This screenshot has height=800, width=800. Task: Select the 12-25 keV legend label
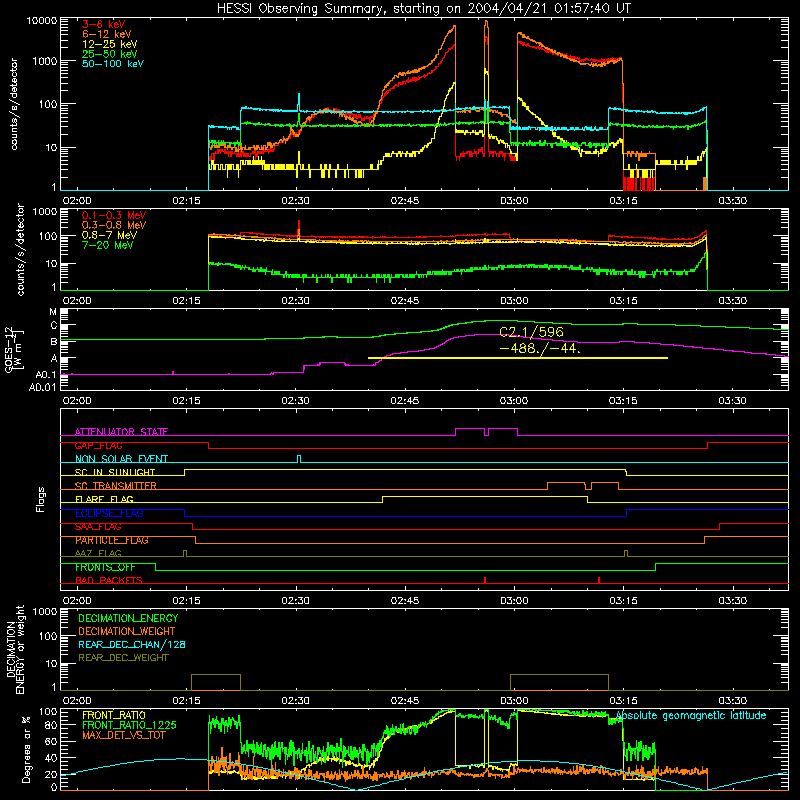click(110, 44)
